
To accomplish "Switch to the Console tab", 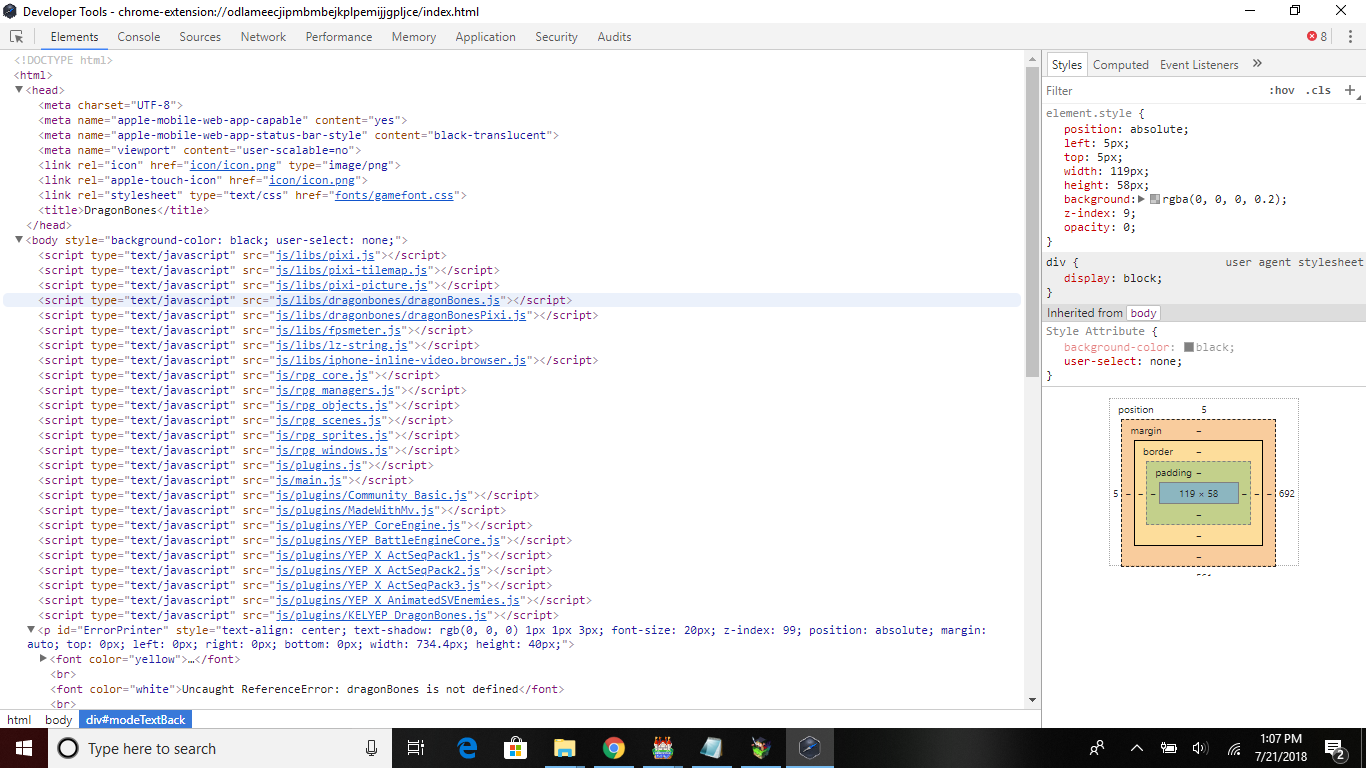I will 139,37.
